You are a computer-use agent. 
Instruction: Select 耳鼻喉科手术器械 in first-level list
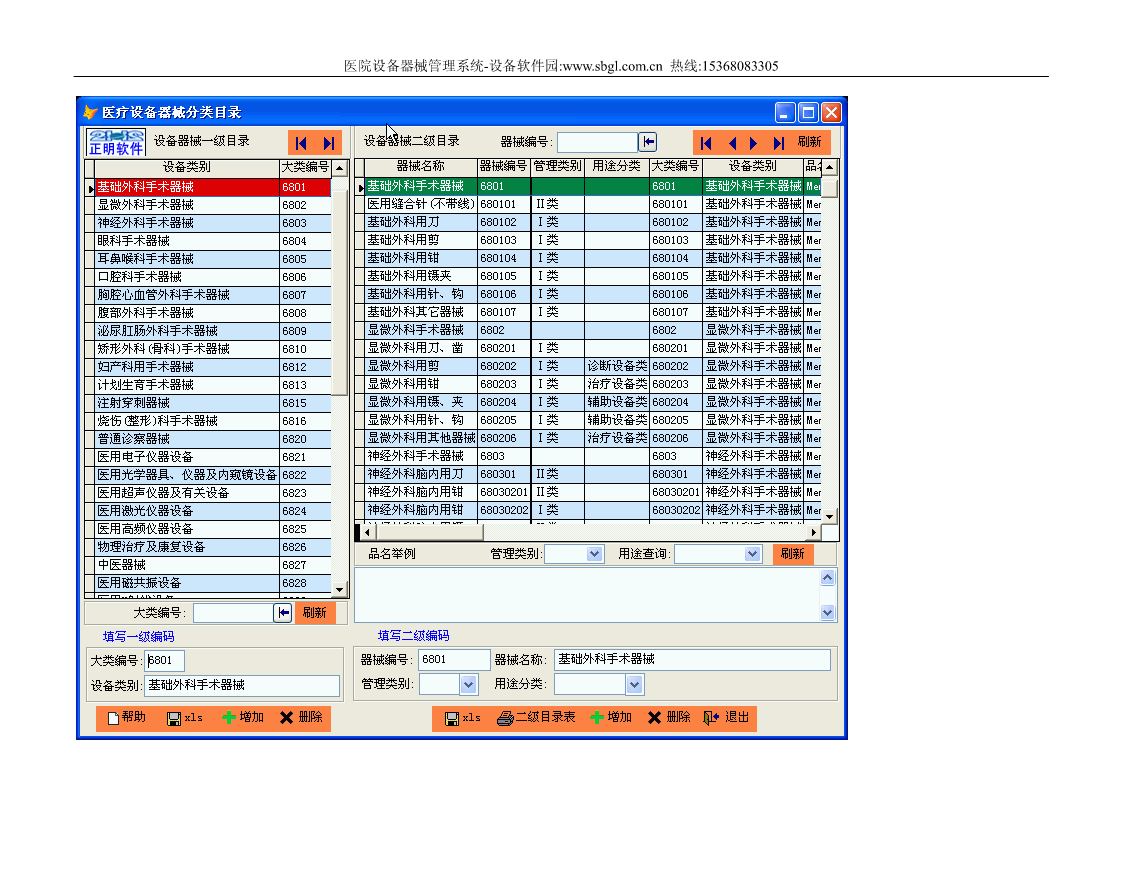[213, 258]
